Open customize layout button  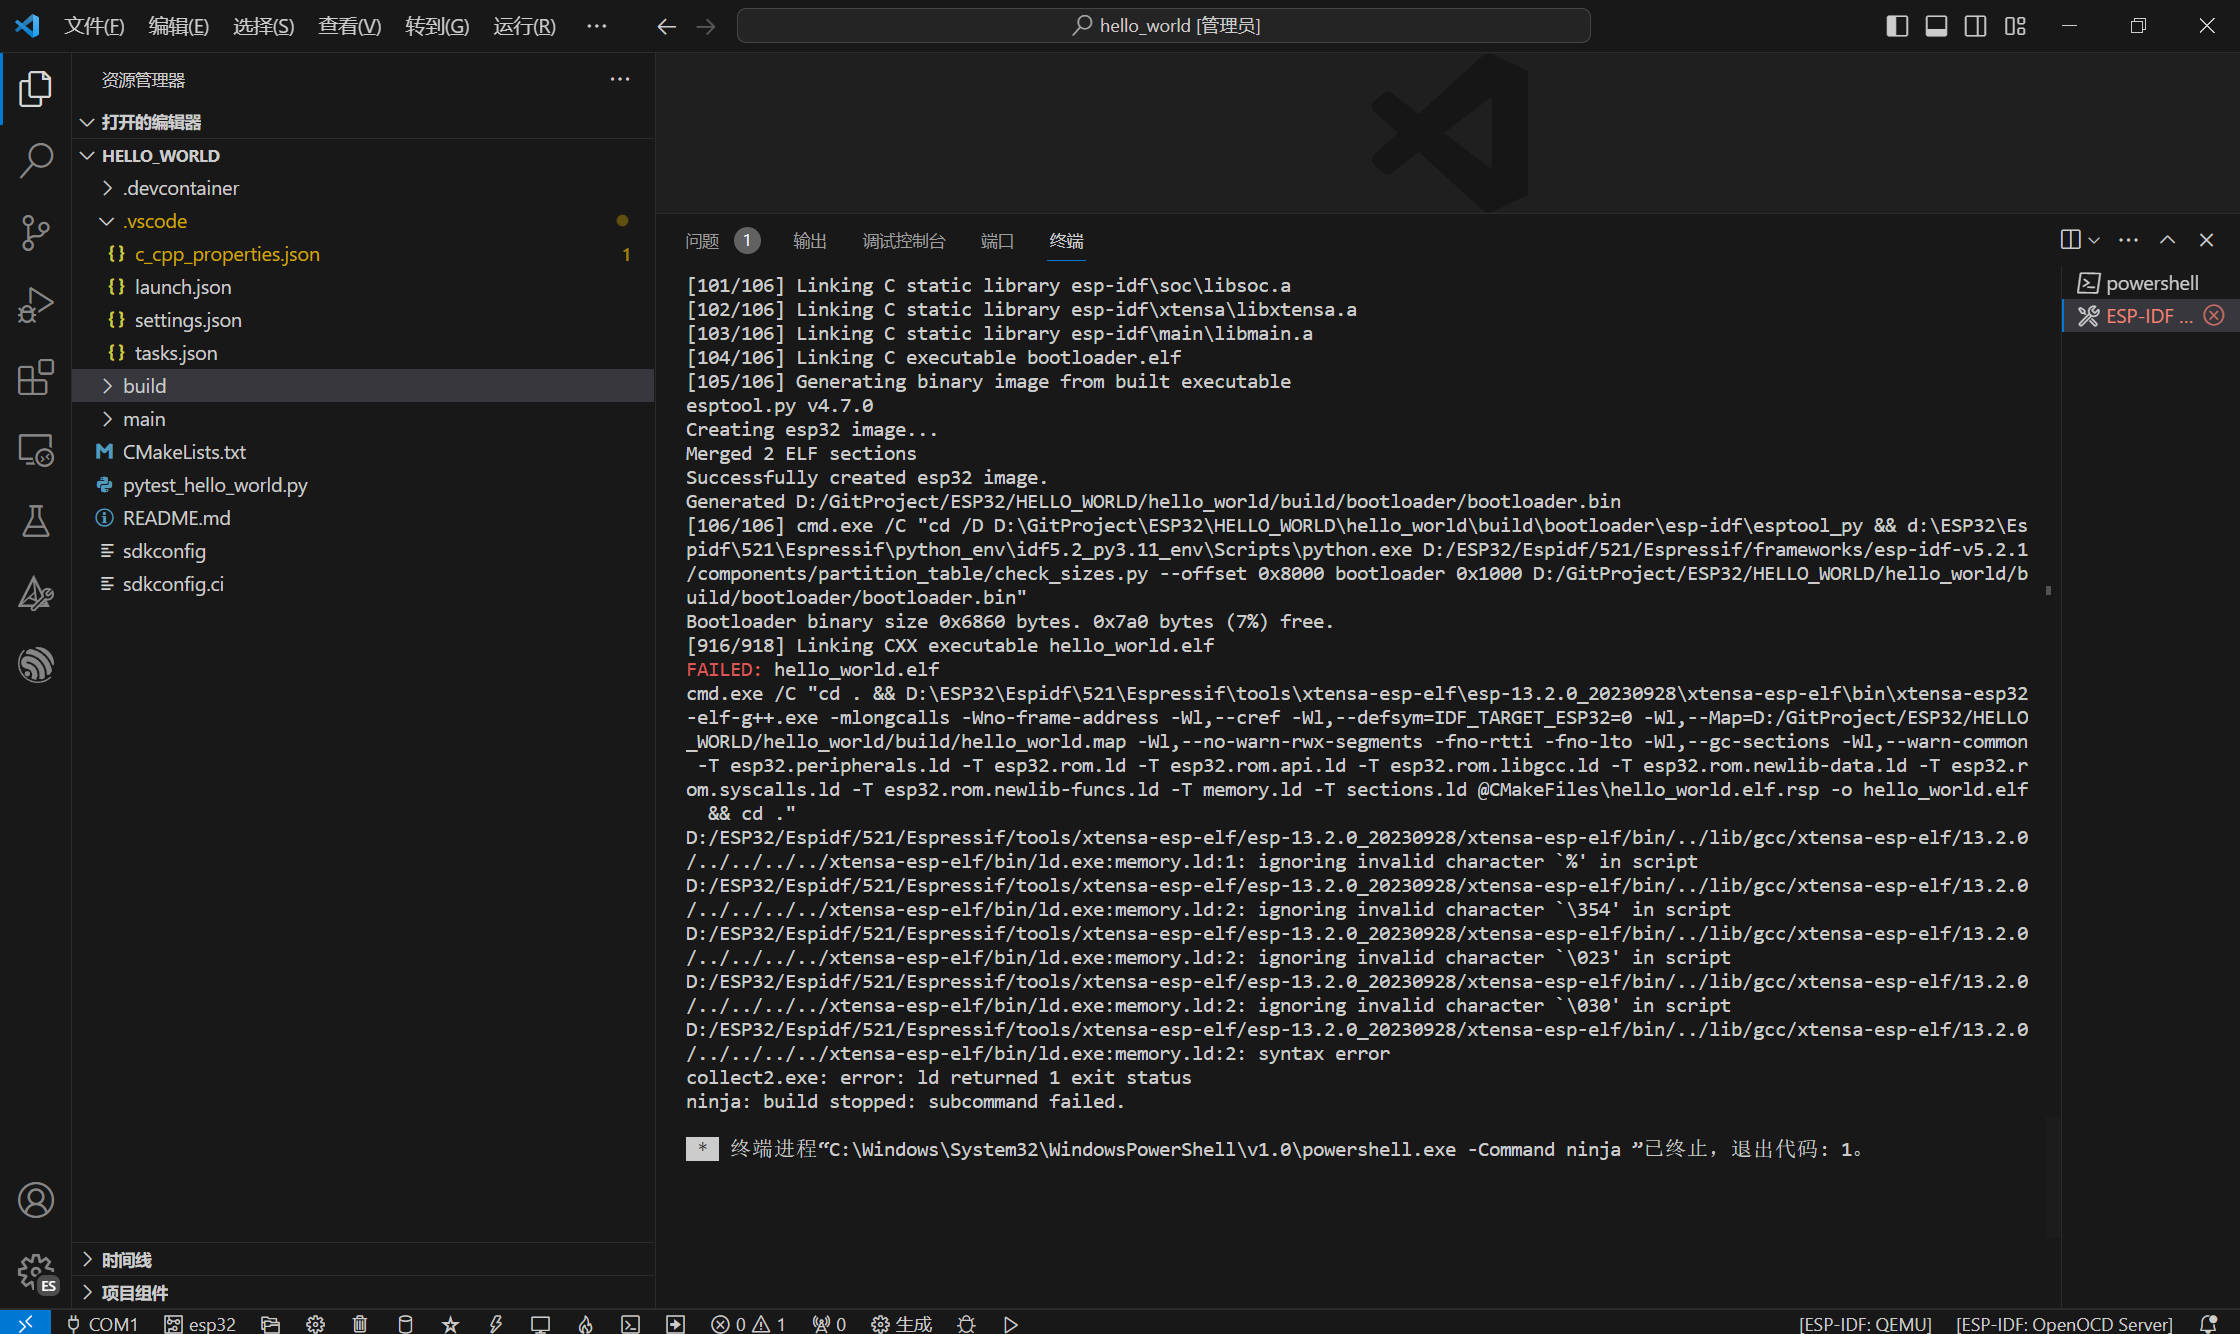(x=2015, y=26)
